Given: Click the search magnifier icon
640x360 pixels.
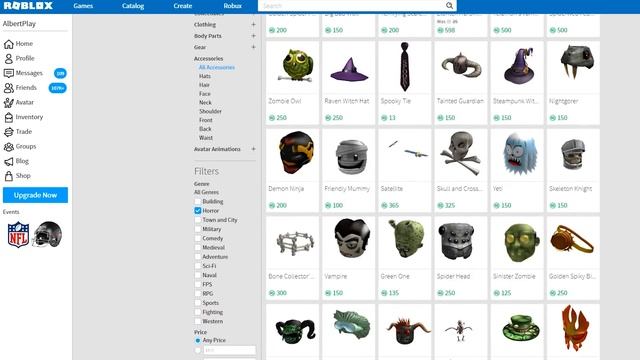Looking at the screenshot, I should (449, 6).
